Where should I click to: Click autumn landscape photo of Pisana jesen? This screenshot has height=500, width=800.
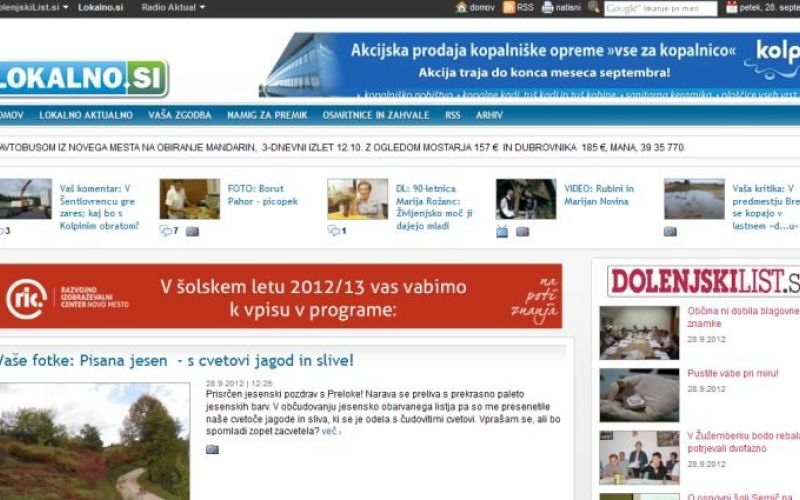(95, 441)
